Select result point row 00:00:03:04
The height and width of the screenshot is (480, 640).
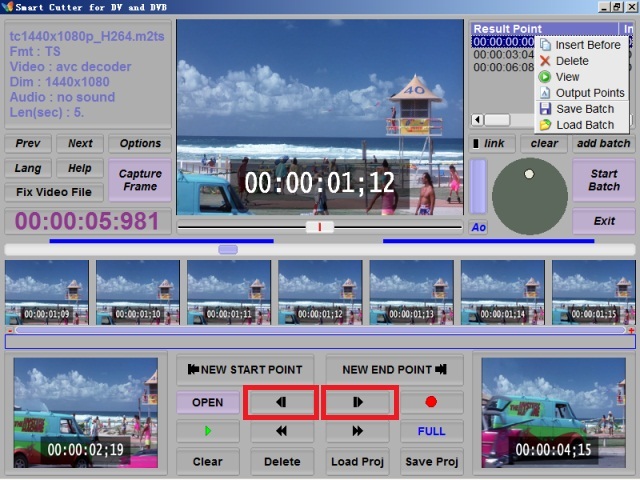pos(504,54)
